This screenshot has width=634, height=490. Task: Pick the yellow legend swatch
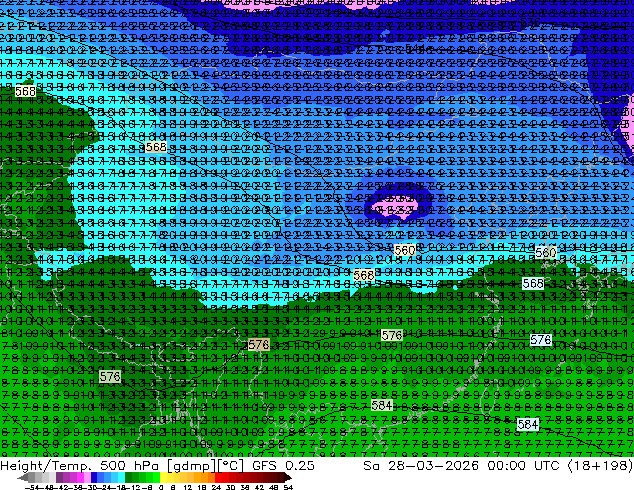coord(163,477)
